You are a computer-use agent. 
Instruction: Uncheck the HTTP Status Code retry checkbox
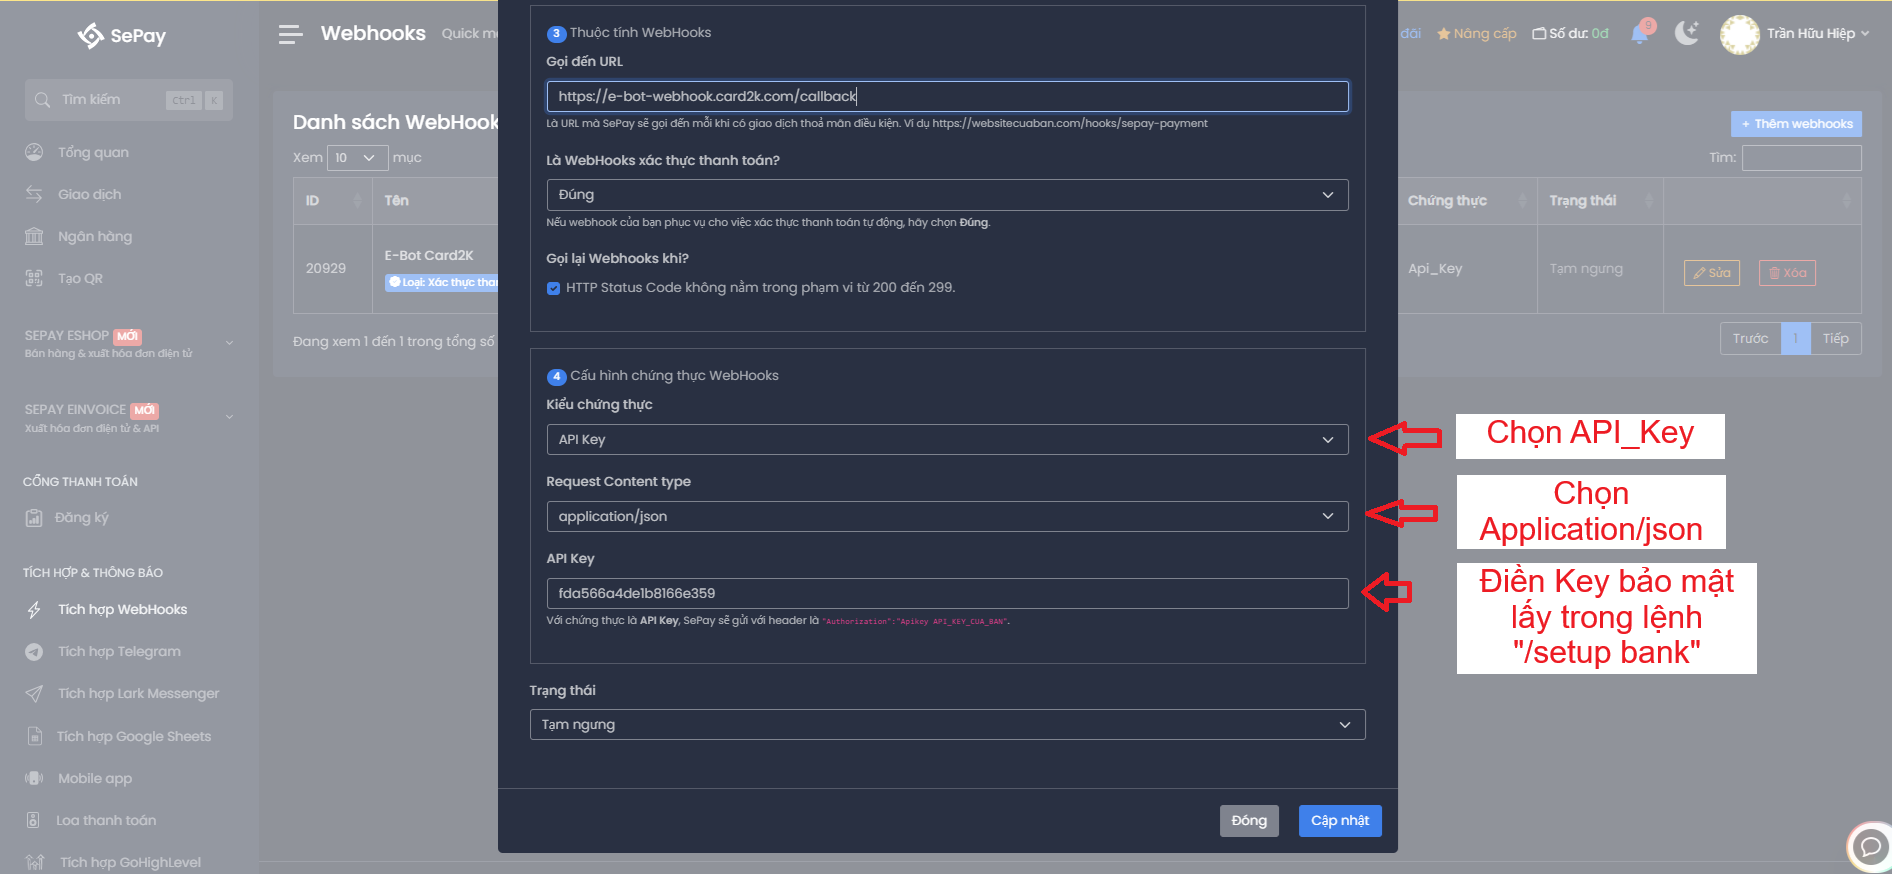pyautogui.click(x=553, y=288)
